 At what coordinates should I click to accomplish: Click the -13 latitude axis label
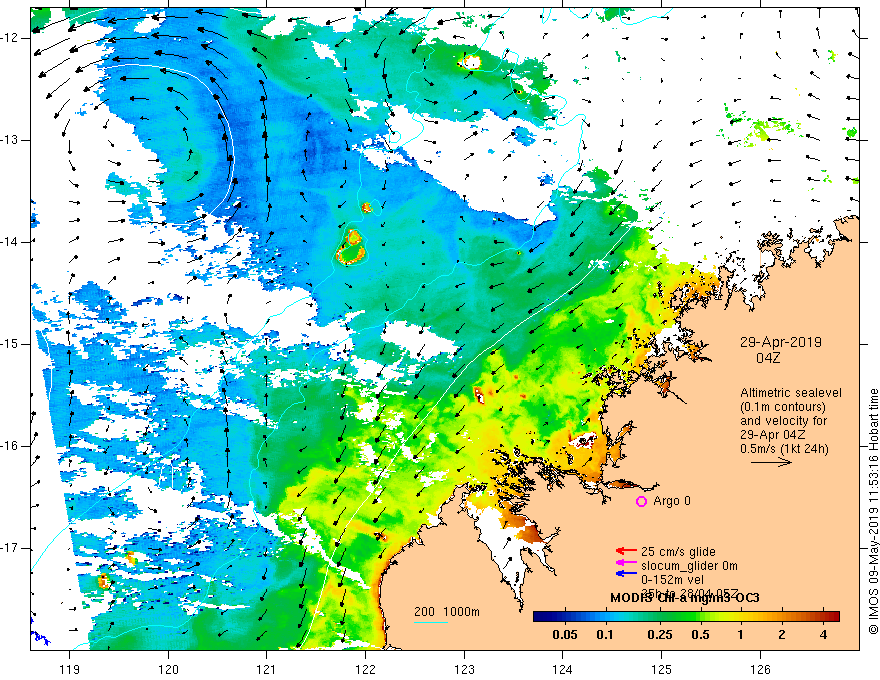click(10, 140)
